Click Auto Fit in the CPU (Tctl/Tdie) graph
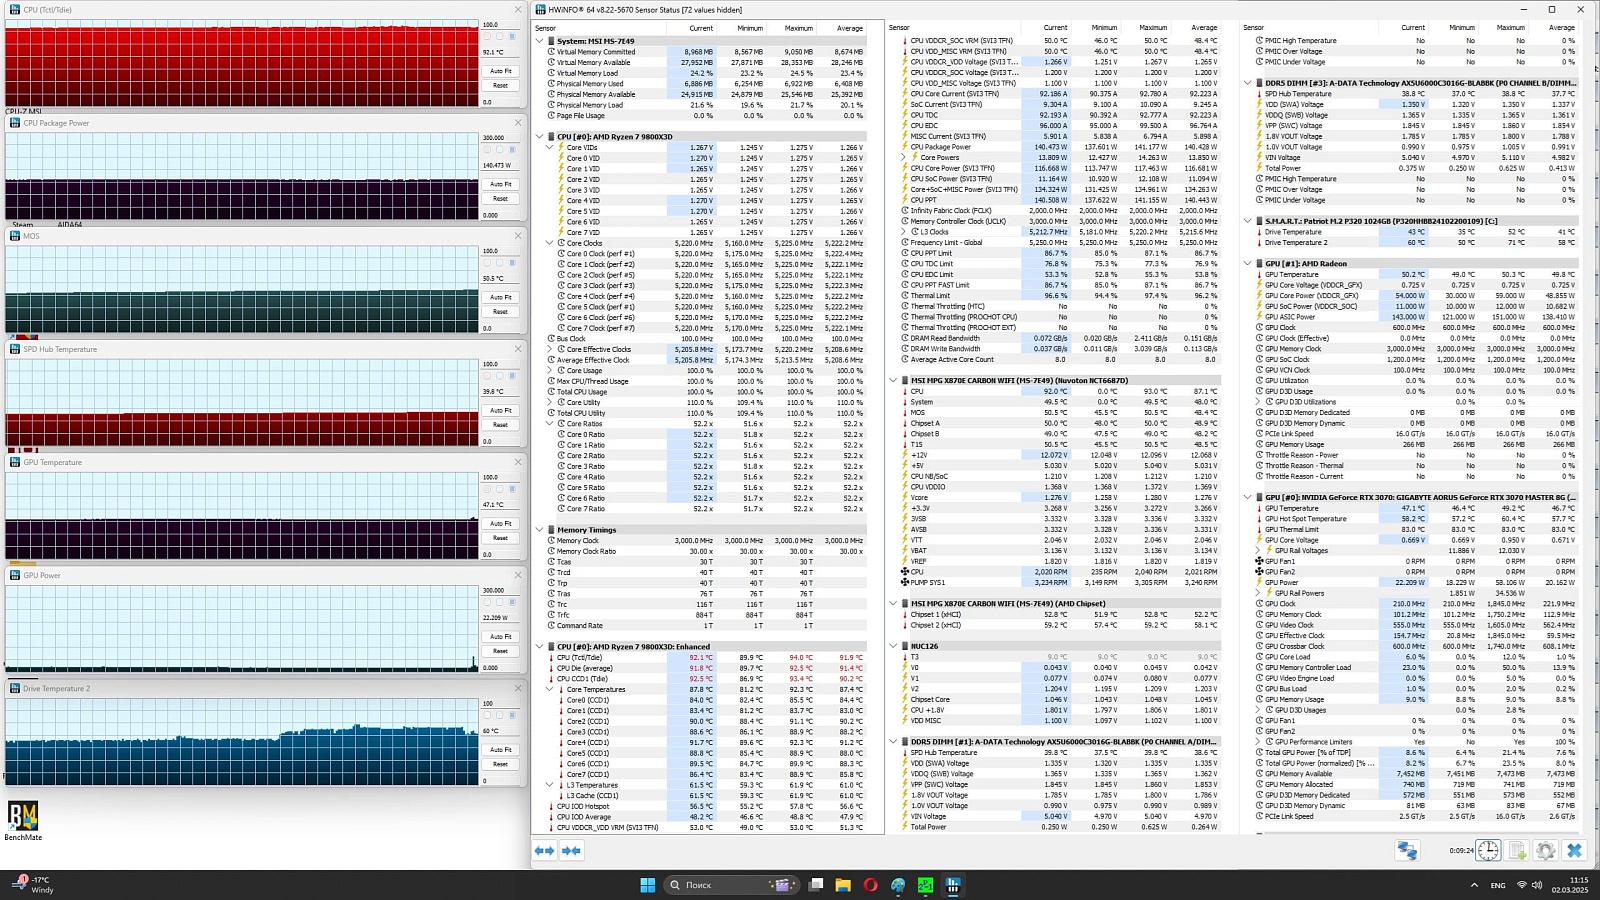Image resolution: width=1600 pixels, height=900 pixels. (x=501, y=71)
